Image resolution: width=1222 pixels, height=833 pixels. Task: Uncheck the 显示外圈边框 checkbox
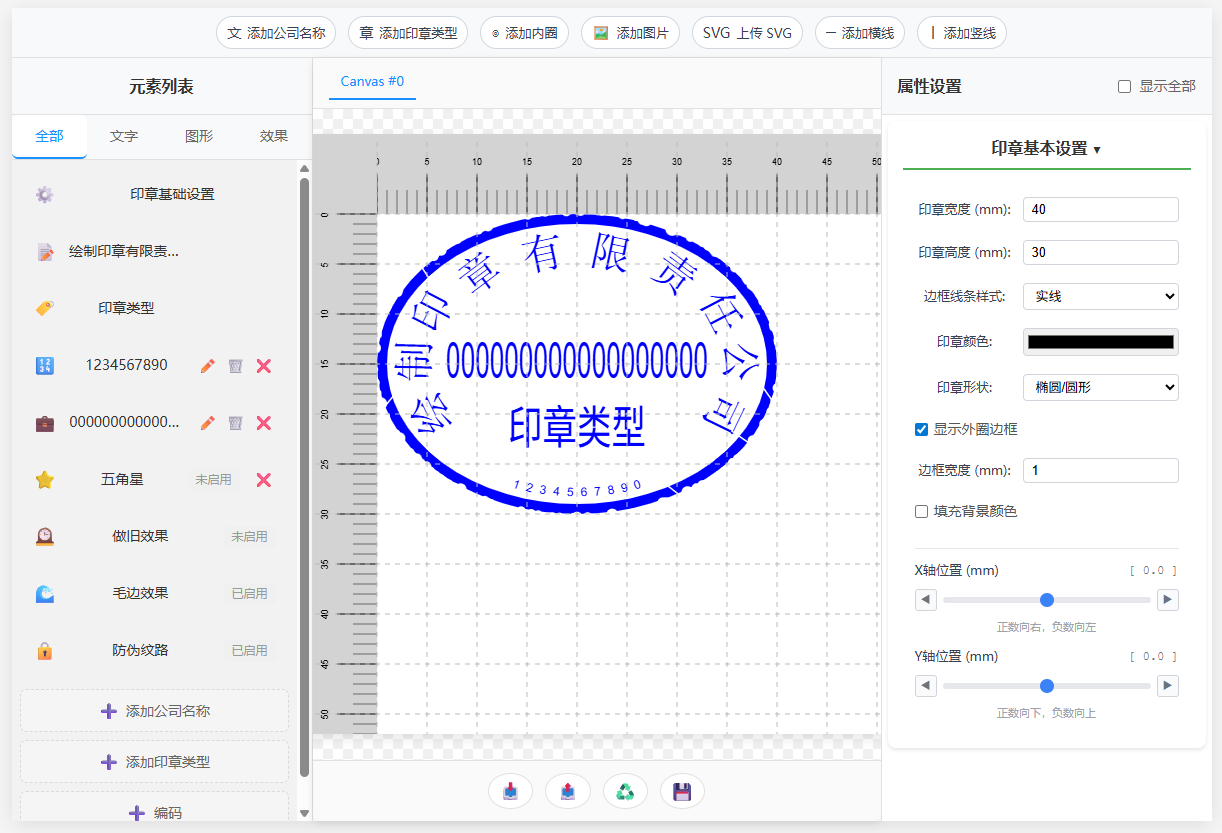click(921, 429)
